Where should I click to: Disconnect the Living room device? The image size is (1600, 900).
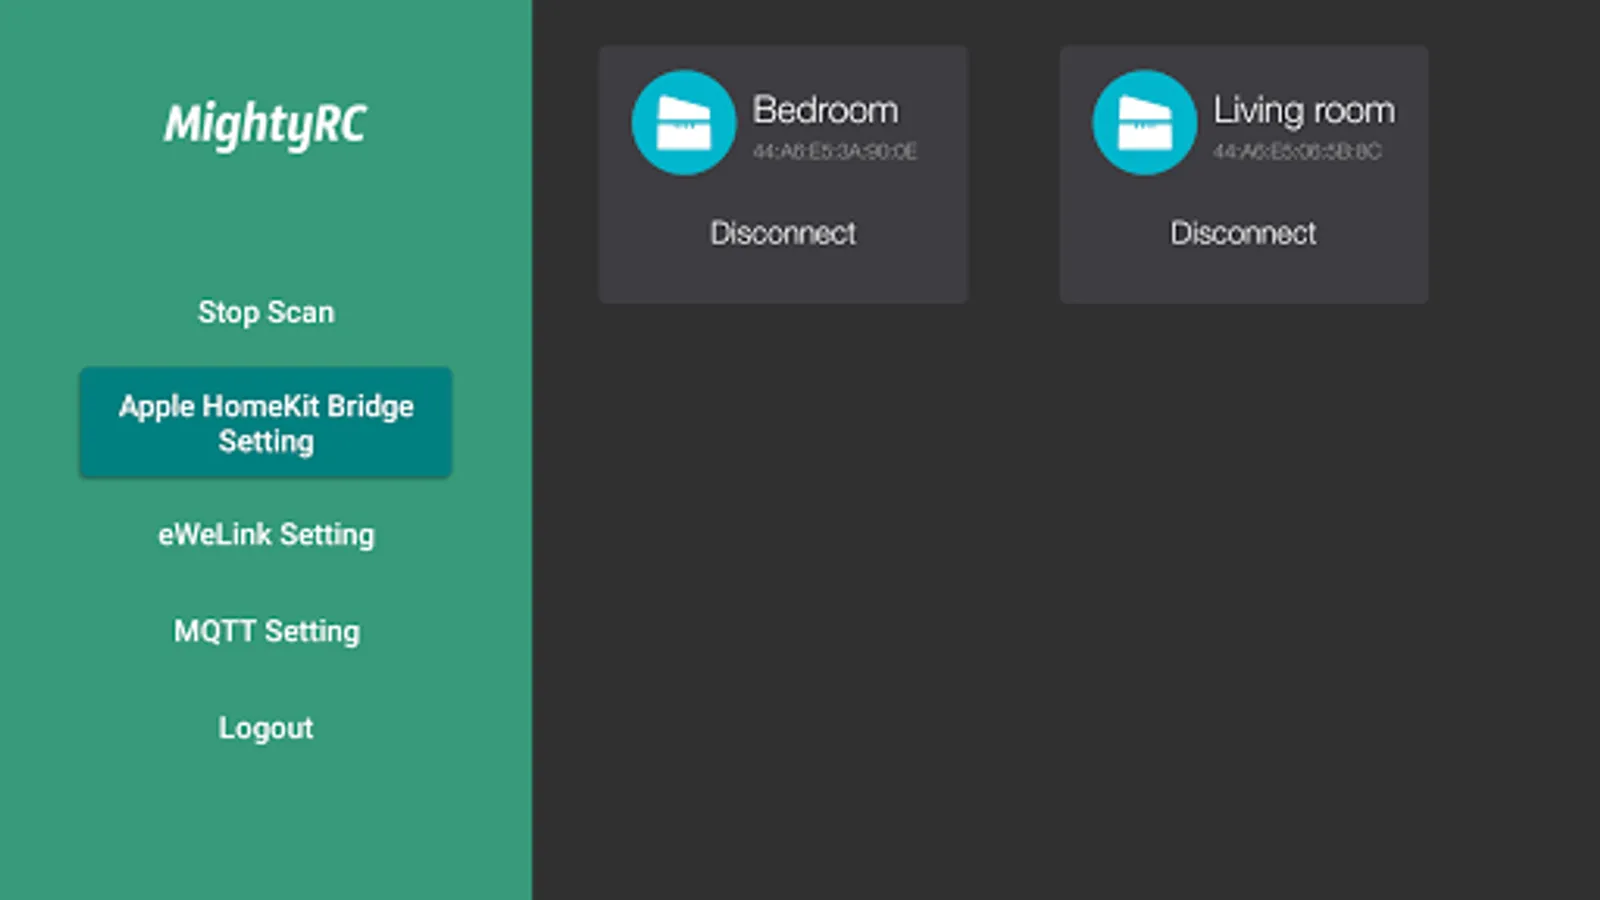pyautogui.click(x=1243, y=233)
